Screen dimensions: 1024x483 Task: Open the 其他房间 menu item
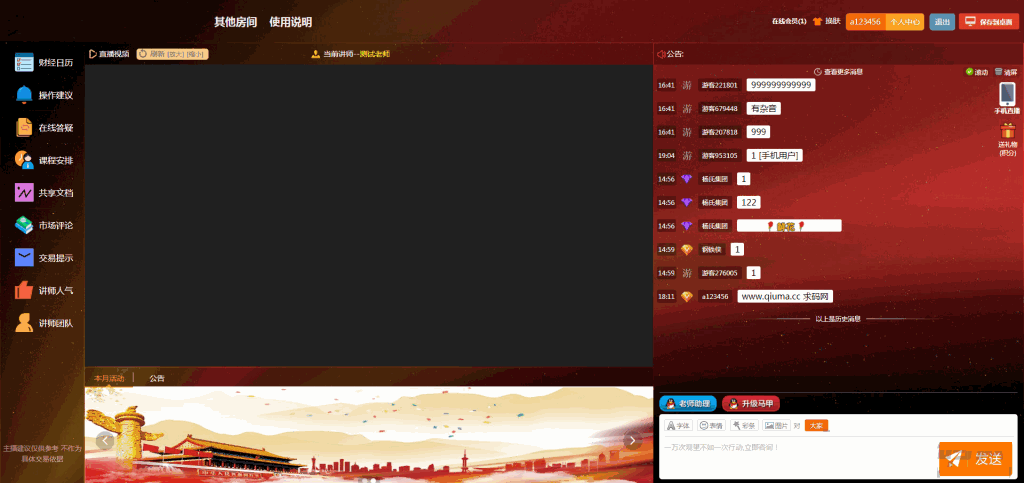[x=235, y=22]
